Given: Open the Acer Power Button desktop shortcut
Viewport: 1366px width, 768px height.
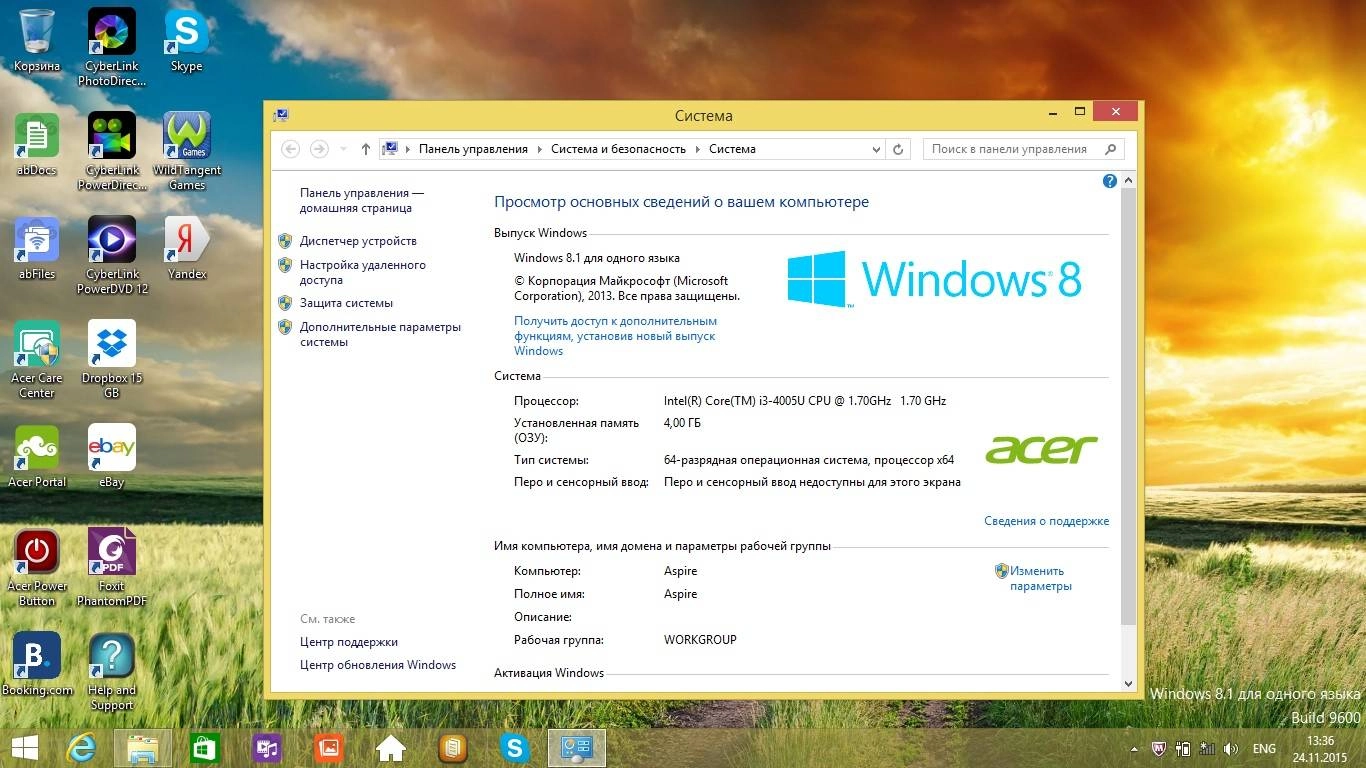Looking at the screenshot, I should [37, 567].
